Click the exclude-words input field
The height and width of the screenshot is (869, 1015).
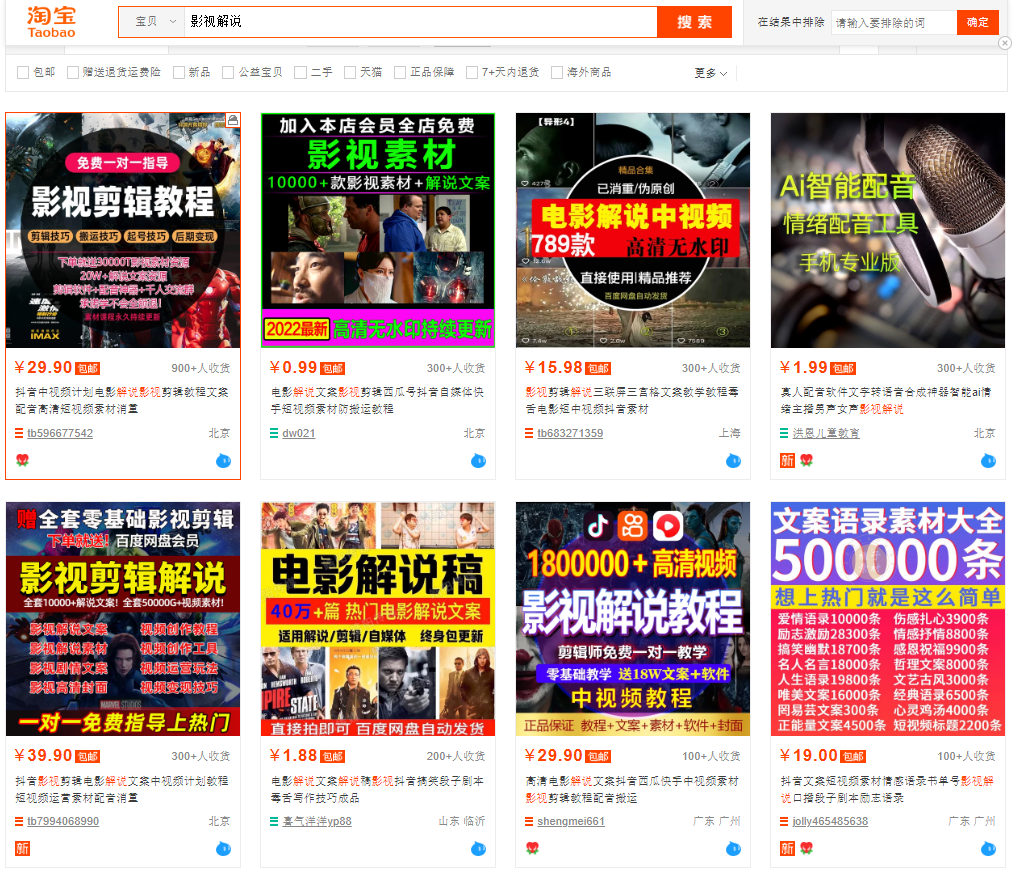click(893, 23)
